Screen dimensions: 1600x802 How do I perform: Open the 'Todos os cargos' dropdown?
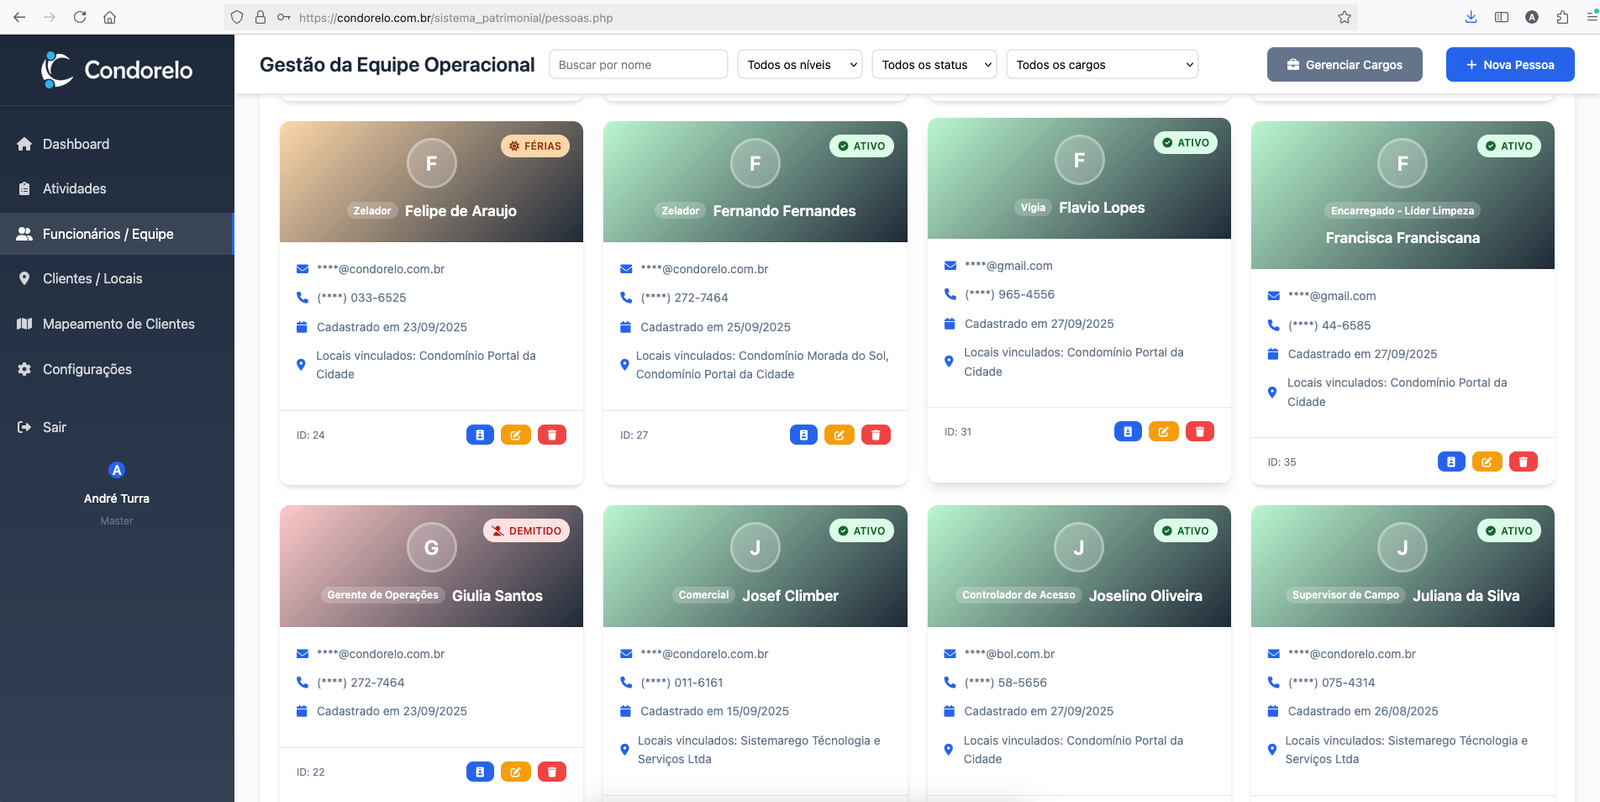coord(1102,65)
